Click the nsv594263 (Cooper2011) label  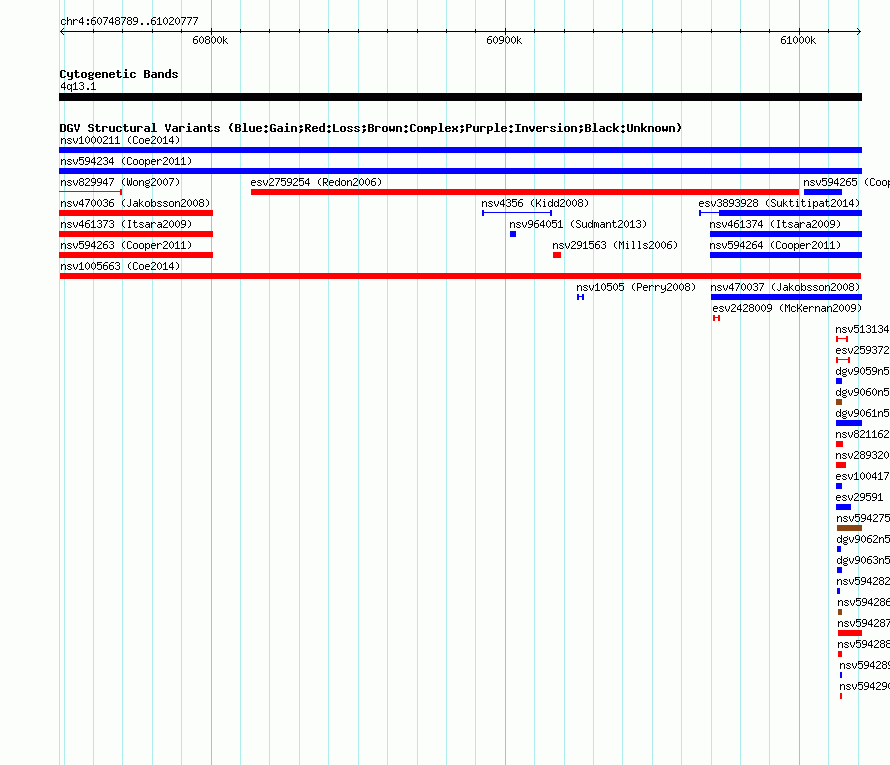click(x=126, y=245)
